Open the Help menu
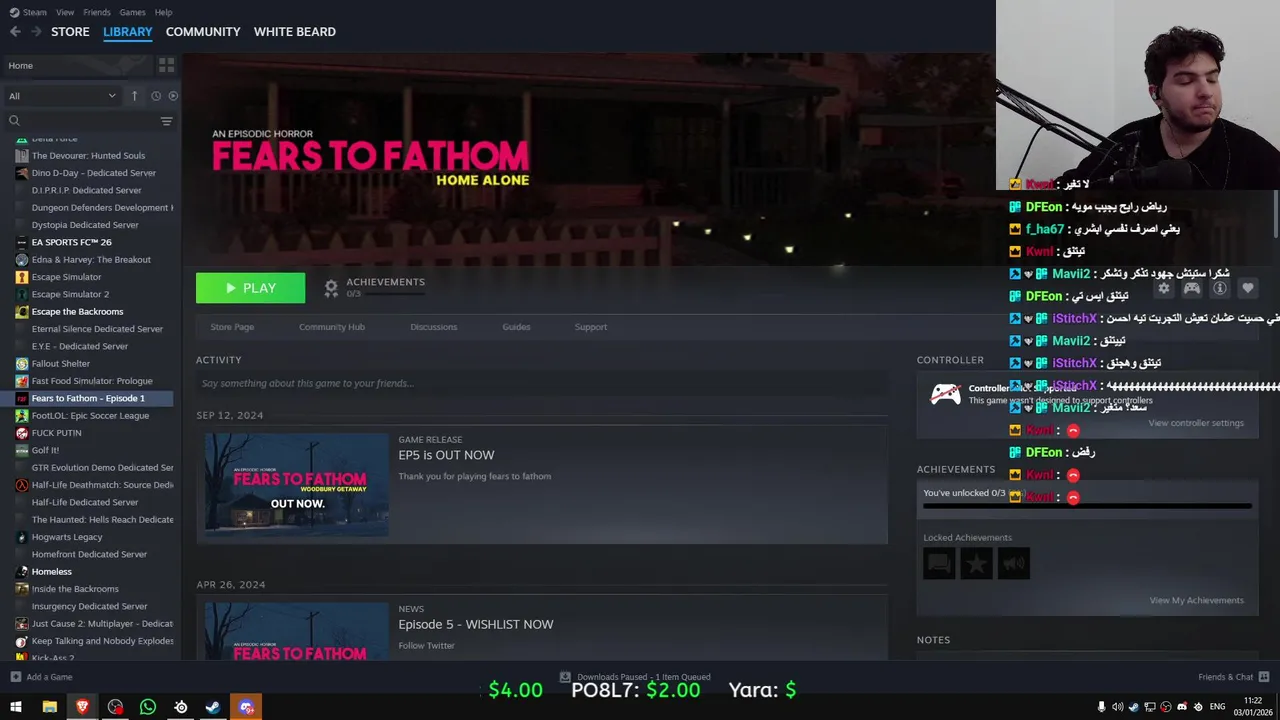This screenshot has height=720, width=1280. coord(164,12)
